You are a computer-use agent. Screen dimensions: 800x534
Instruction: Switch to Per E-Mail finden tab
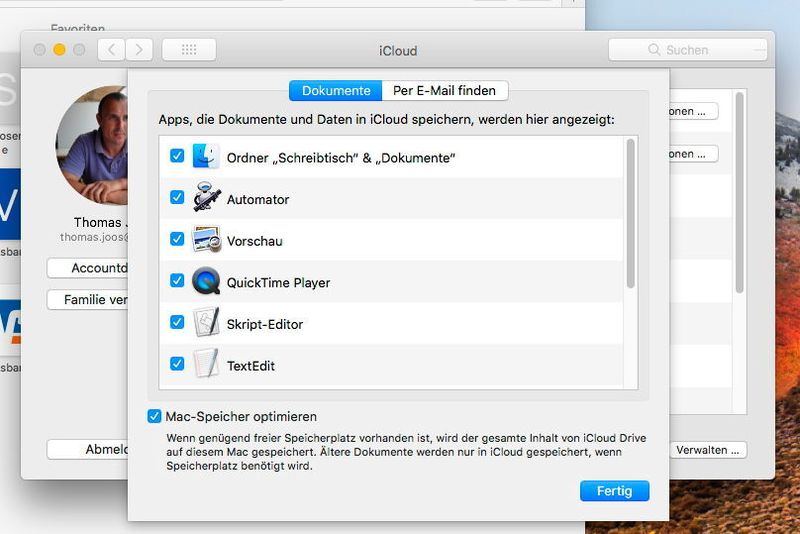(x=444, y=91)
